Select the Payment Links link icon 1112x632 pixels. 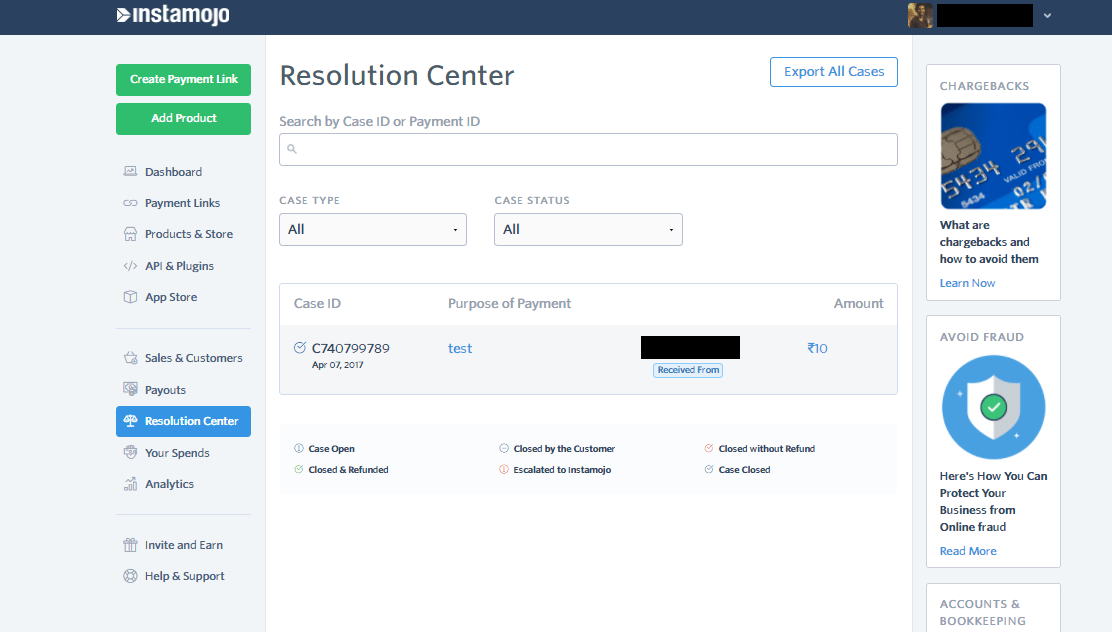coord(130,202)
